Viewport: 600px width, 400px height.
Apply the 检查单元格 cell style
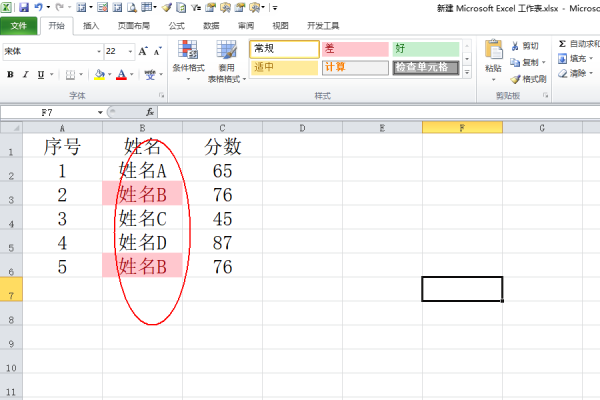point(426,68)
